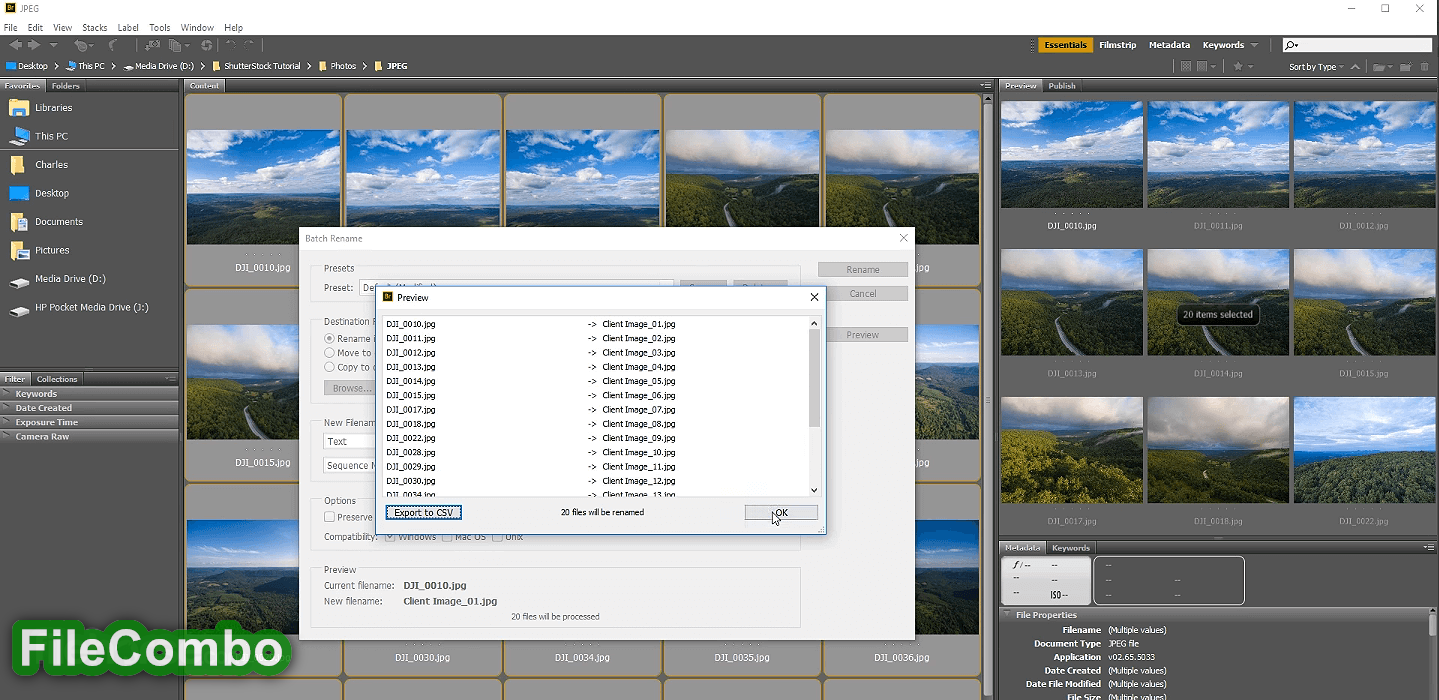Click the Go forward arrow in Bridge toolbar

pos(34,45)
